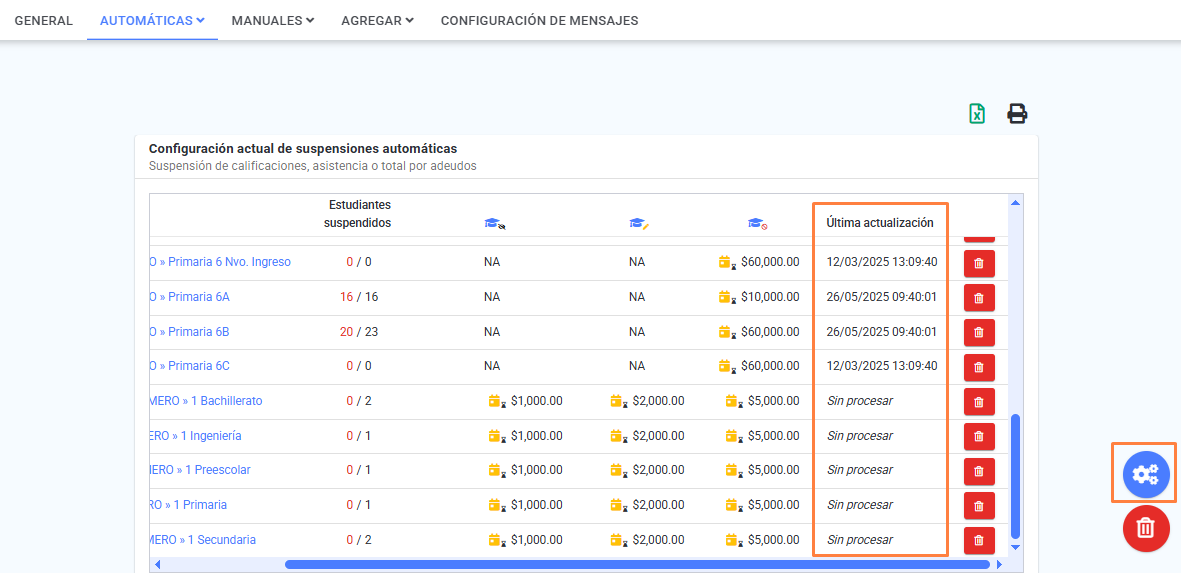Expand the AUTOMÁTICAS dropdown menu
The height and width of the screenshot is (573, 1181).
(152, 20)
